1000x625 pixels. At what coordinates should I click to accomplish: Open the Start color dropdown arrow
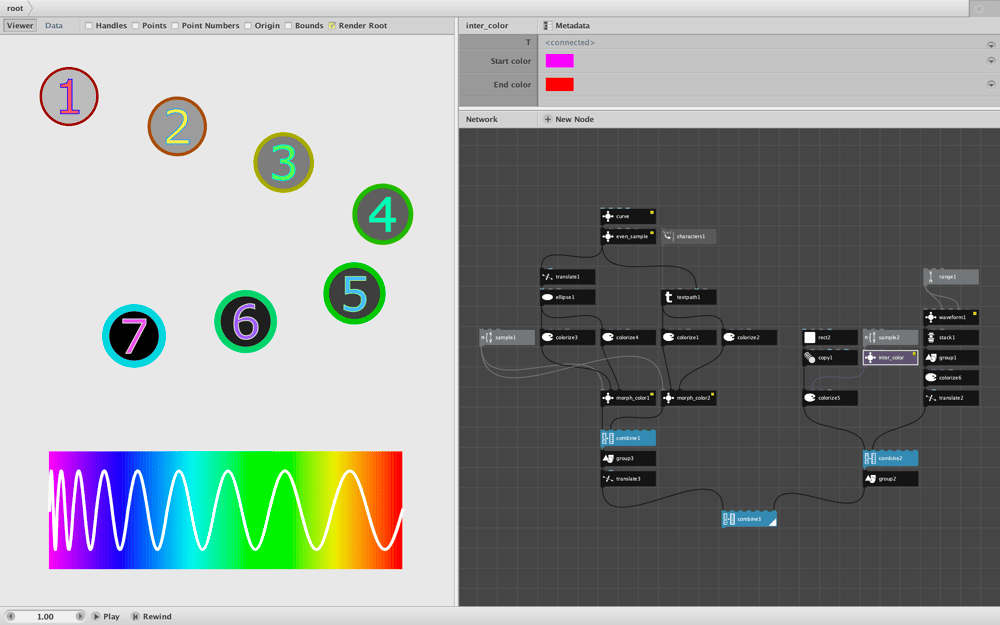(991, 61)
